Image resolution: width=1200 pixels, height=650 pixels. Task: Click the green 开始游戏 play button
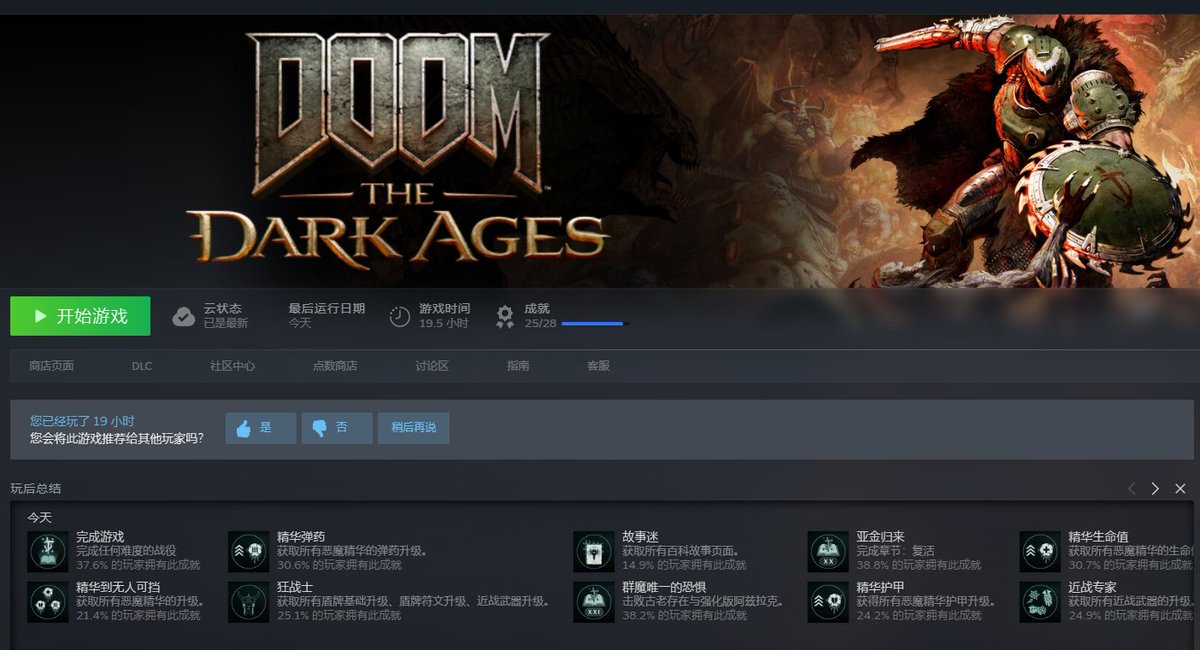80,316
